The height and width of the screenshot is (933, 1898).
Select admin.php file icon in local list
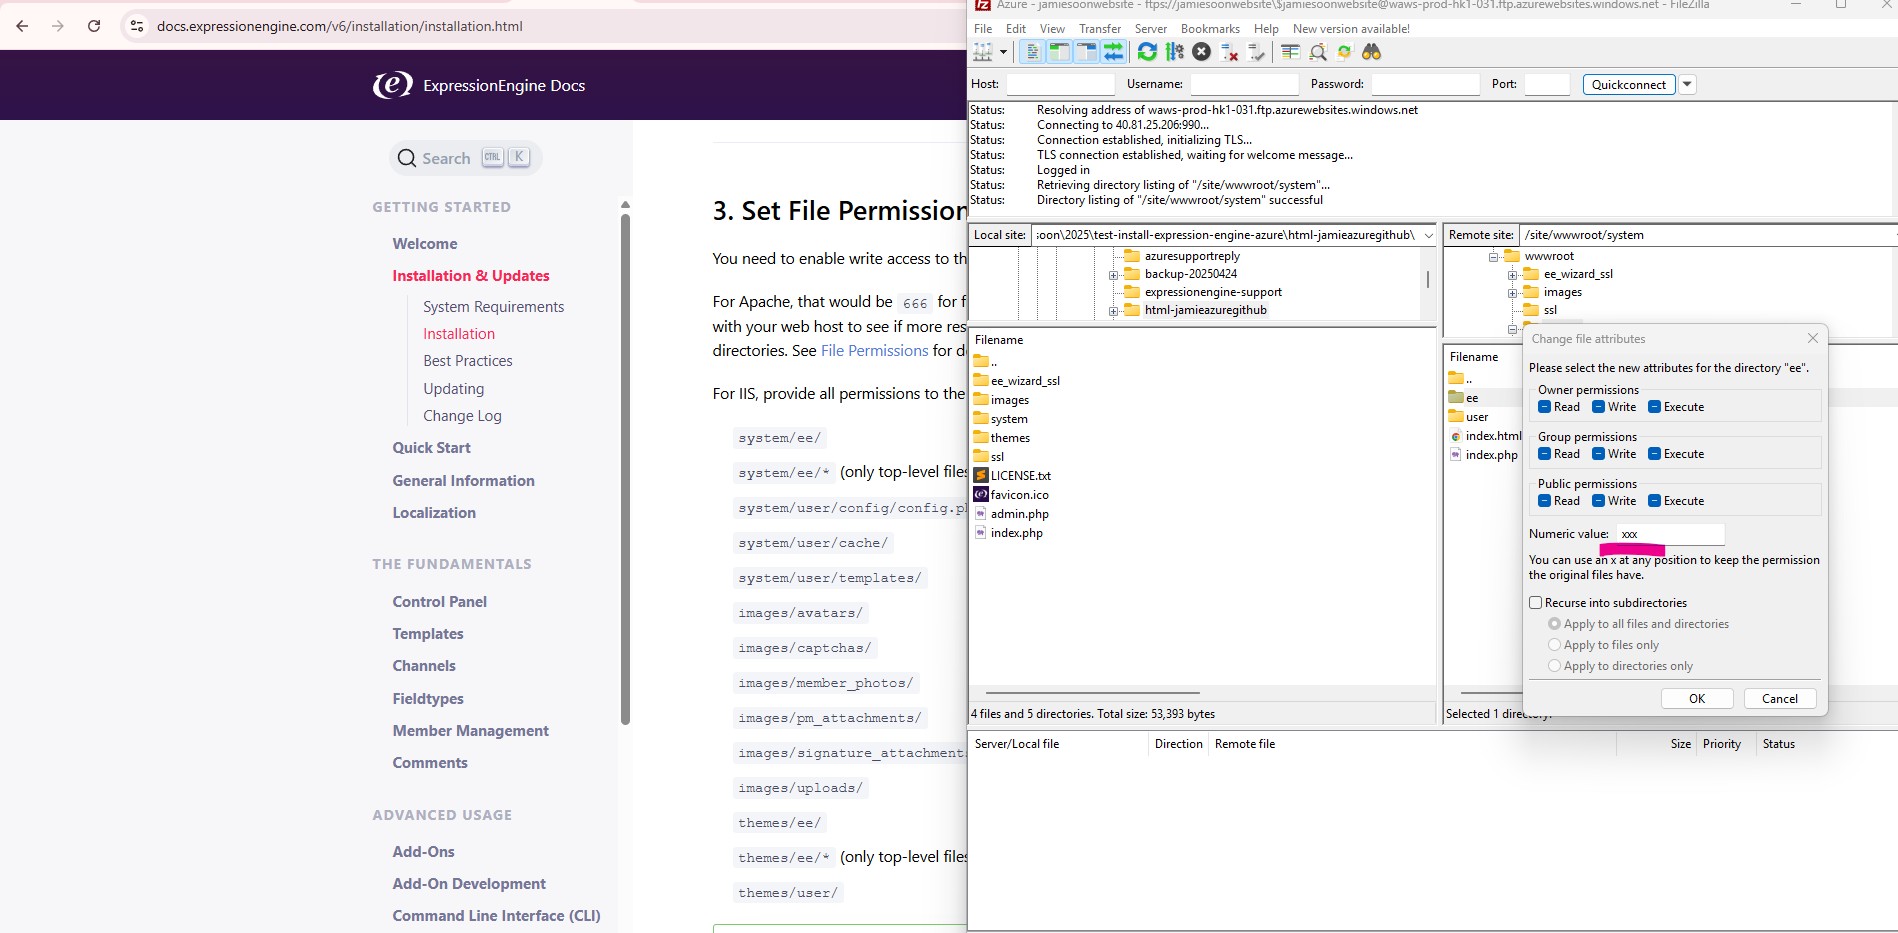pos(981,514)
